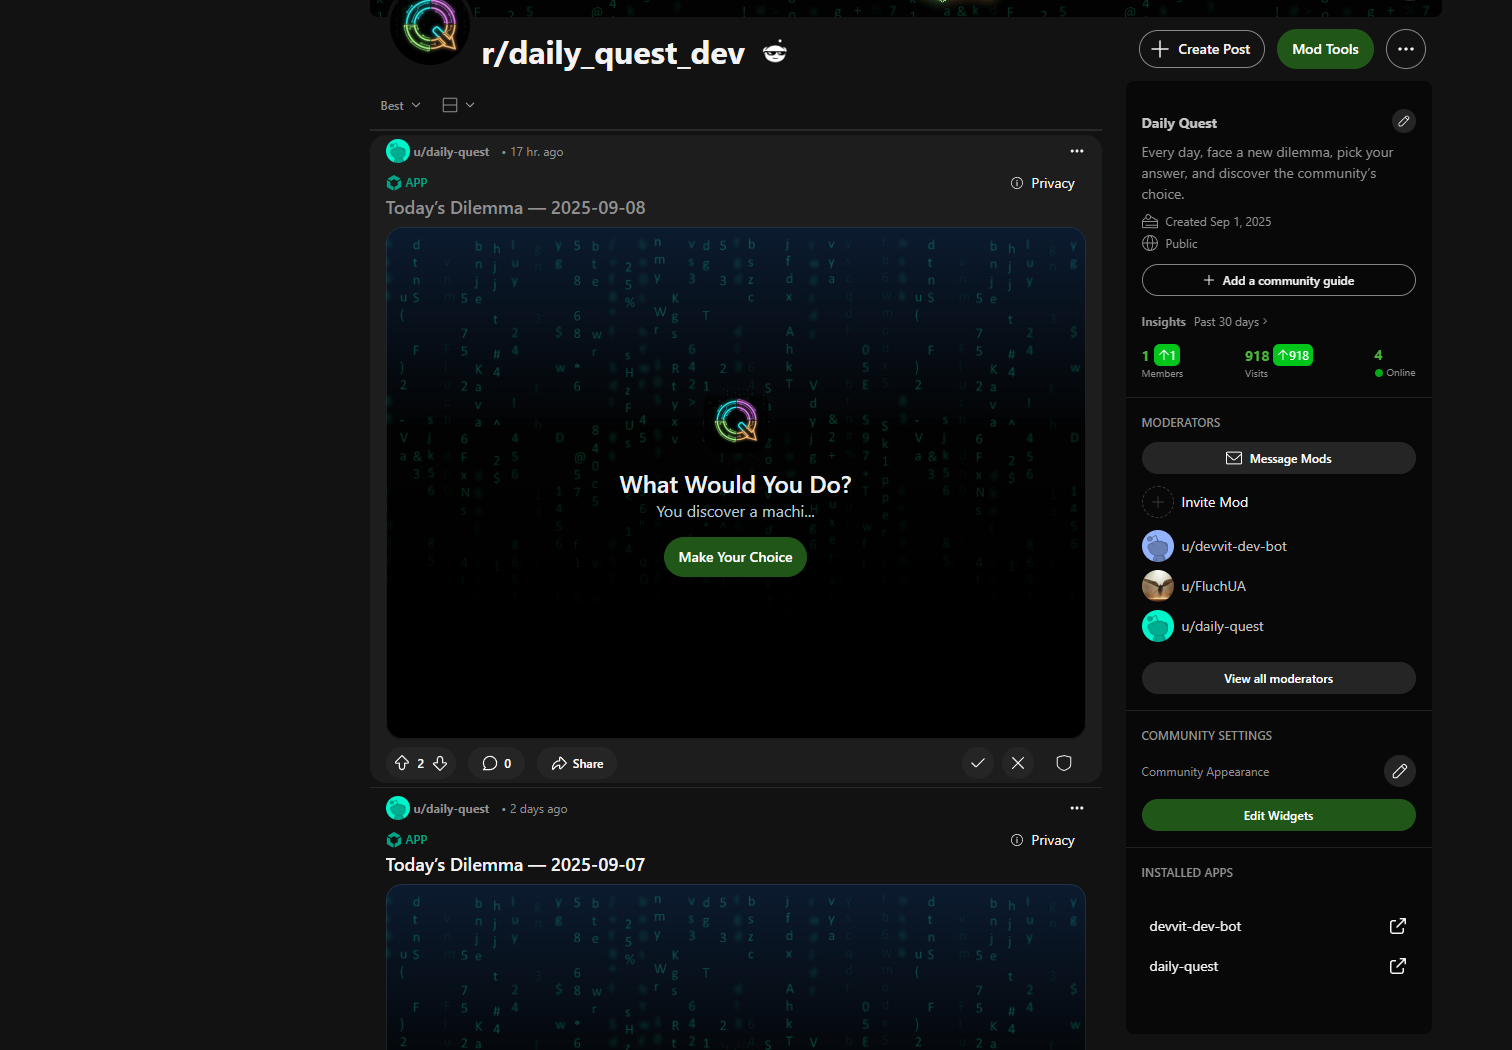Click the '2 days ago' timestamp
The height and width of the screenshot is (1050, 1512).
pyautogui.click(x=538, y=809)
